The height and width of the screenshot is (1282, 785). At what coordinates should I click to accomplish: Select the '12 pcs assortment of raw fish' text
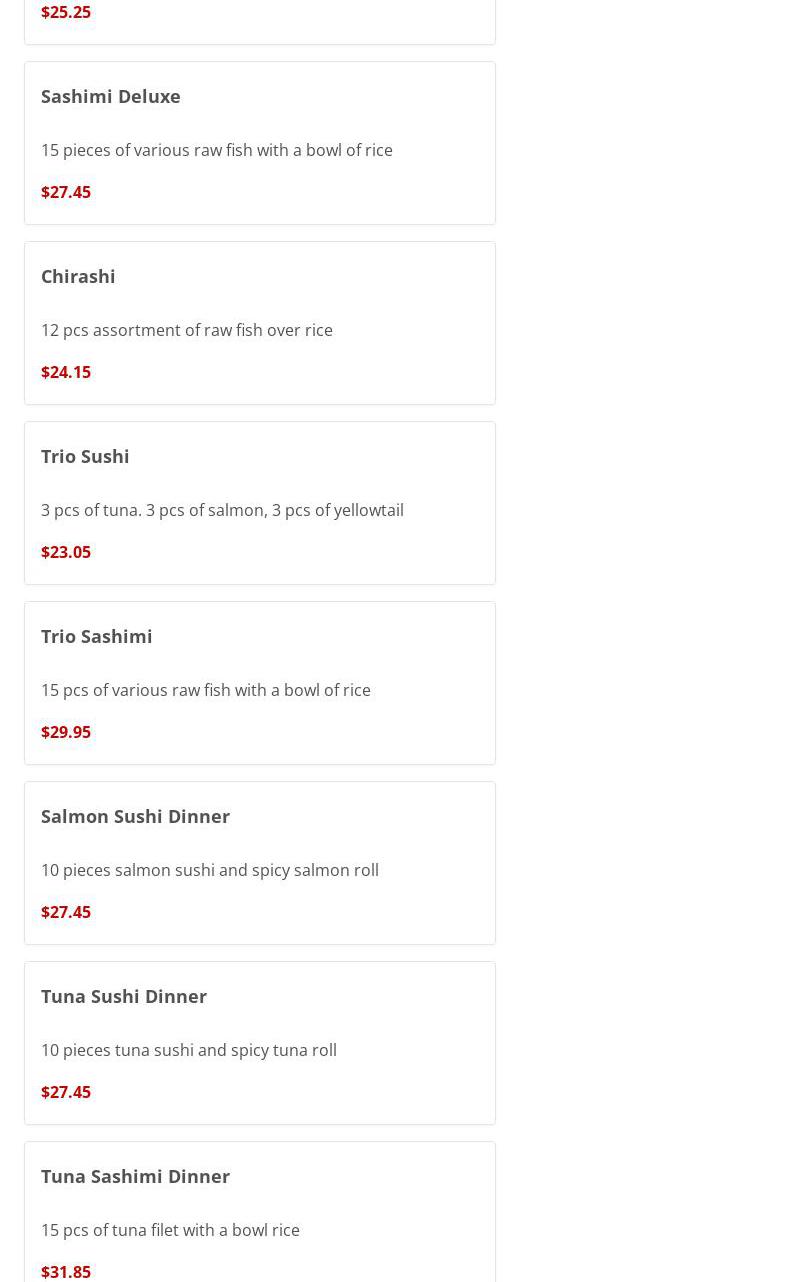(187, 330)
